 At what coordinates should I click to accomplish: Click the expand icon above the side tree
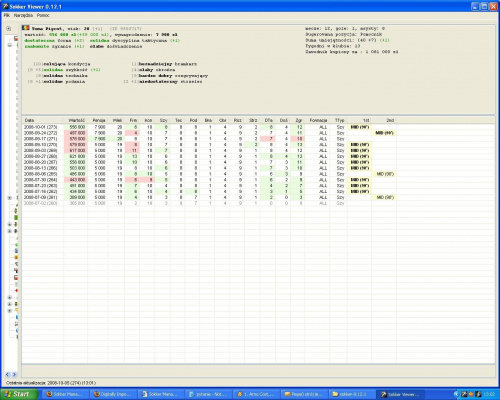pos(9,29)
